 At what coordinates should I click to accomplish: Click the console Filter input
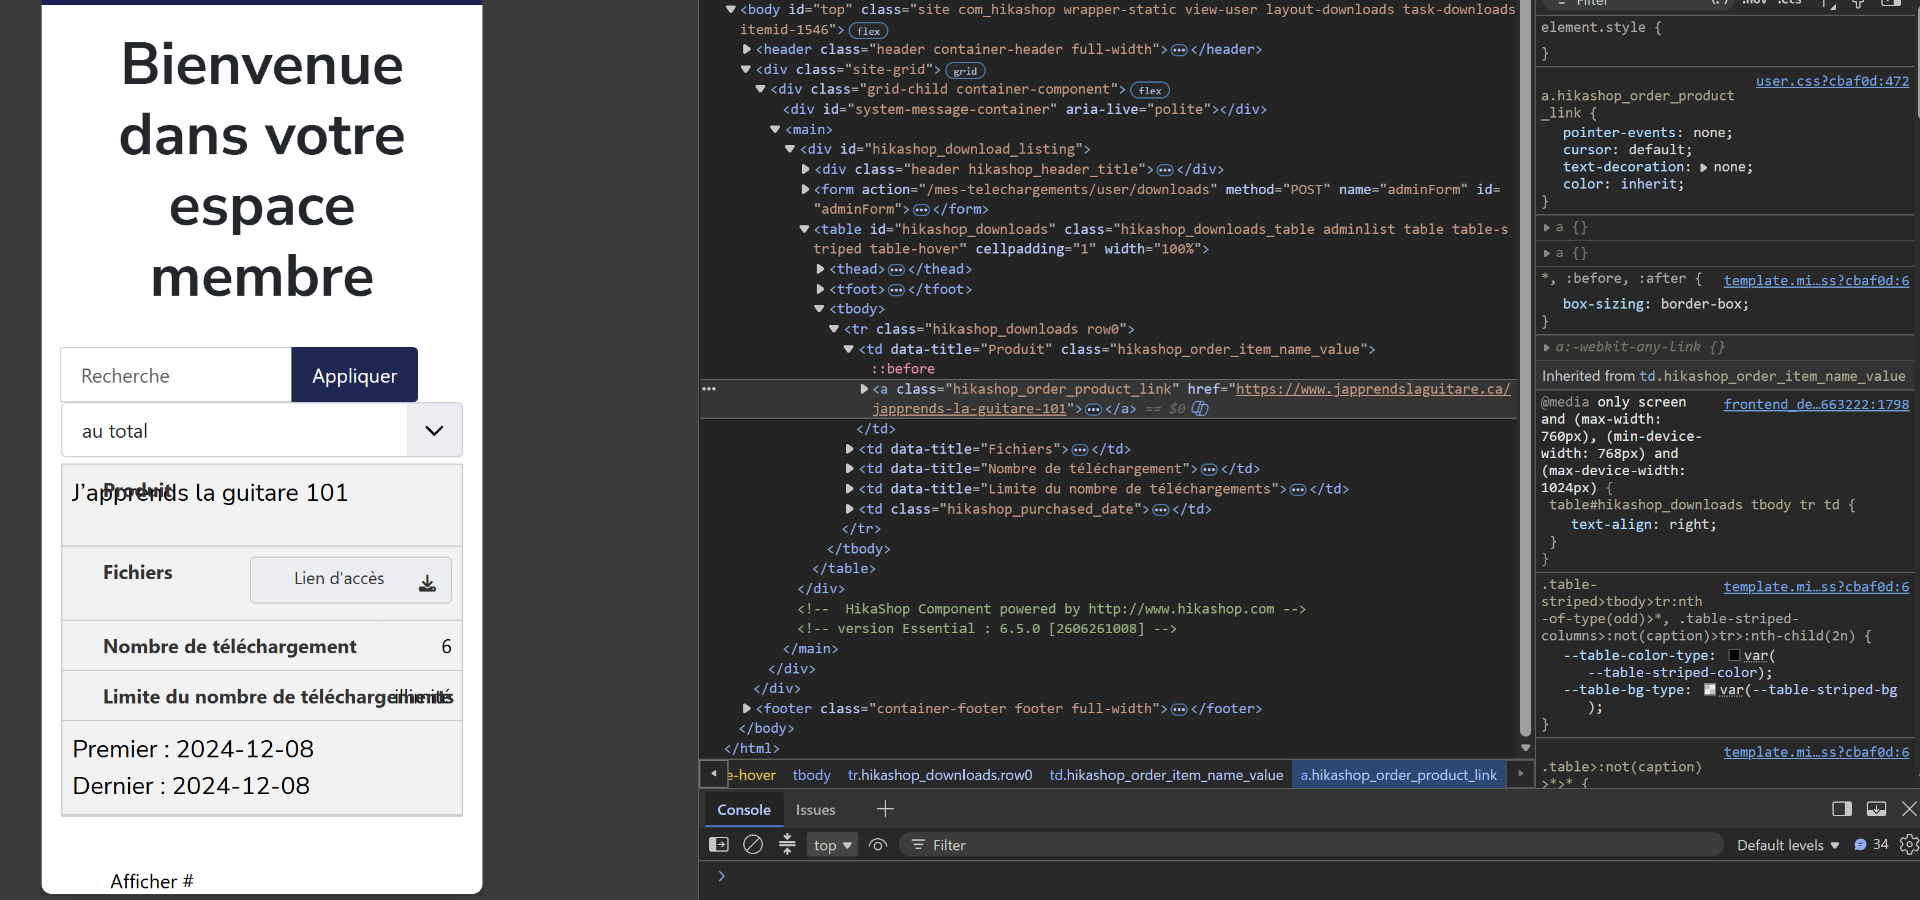(x=1310, y=845)
